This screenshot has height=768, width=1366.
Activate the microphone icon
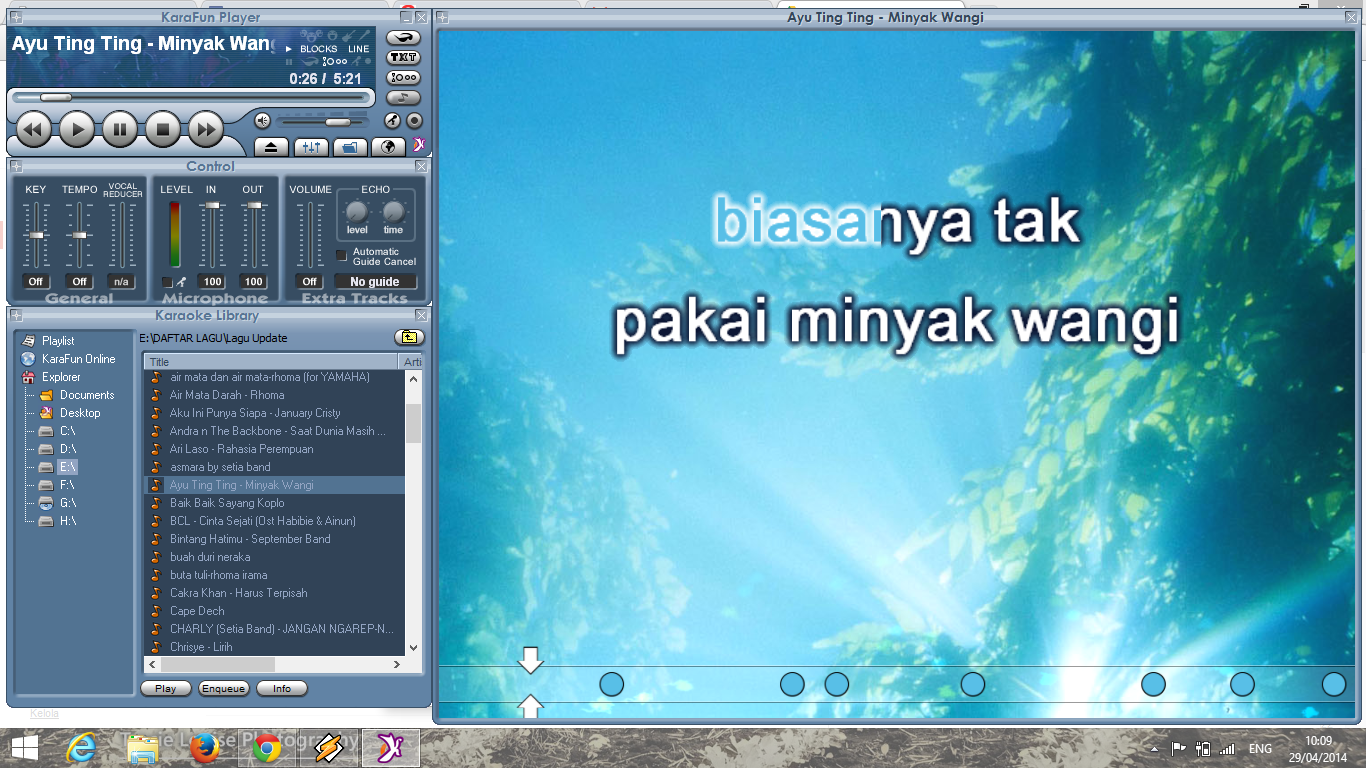point(393,121)
